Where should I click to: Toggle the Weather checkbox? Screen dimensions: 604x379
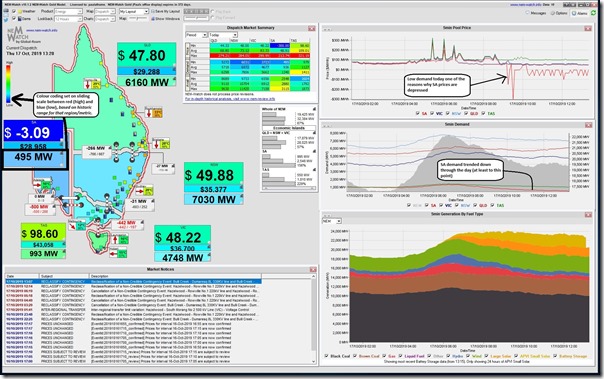[x=14, y=12]
